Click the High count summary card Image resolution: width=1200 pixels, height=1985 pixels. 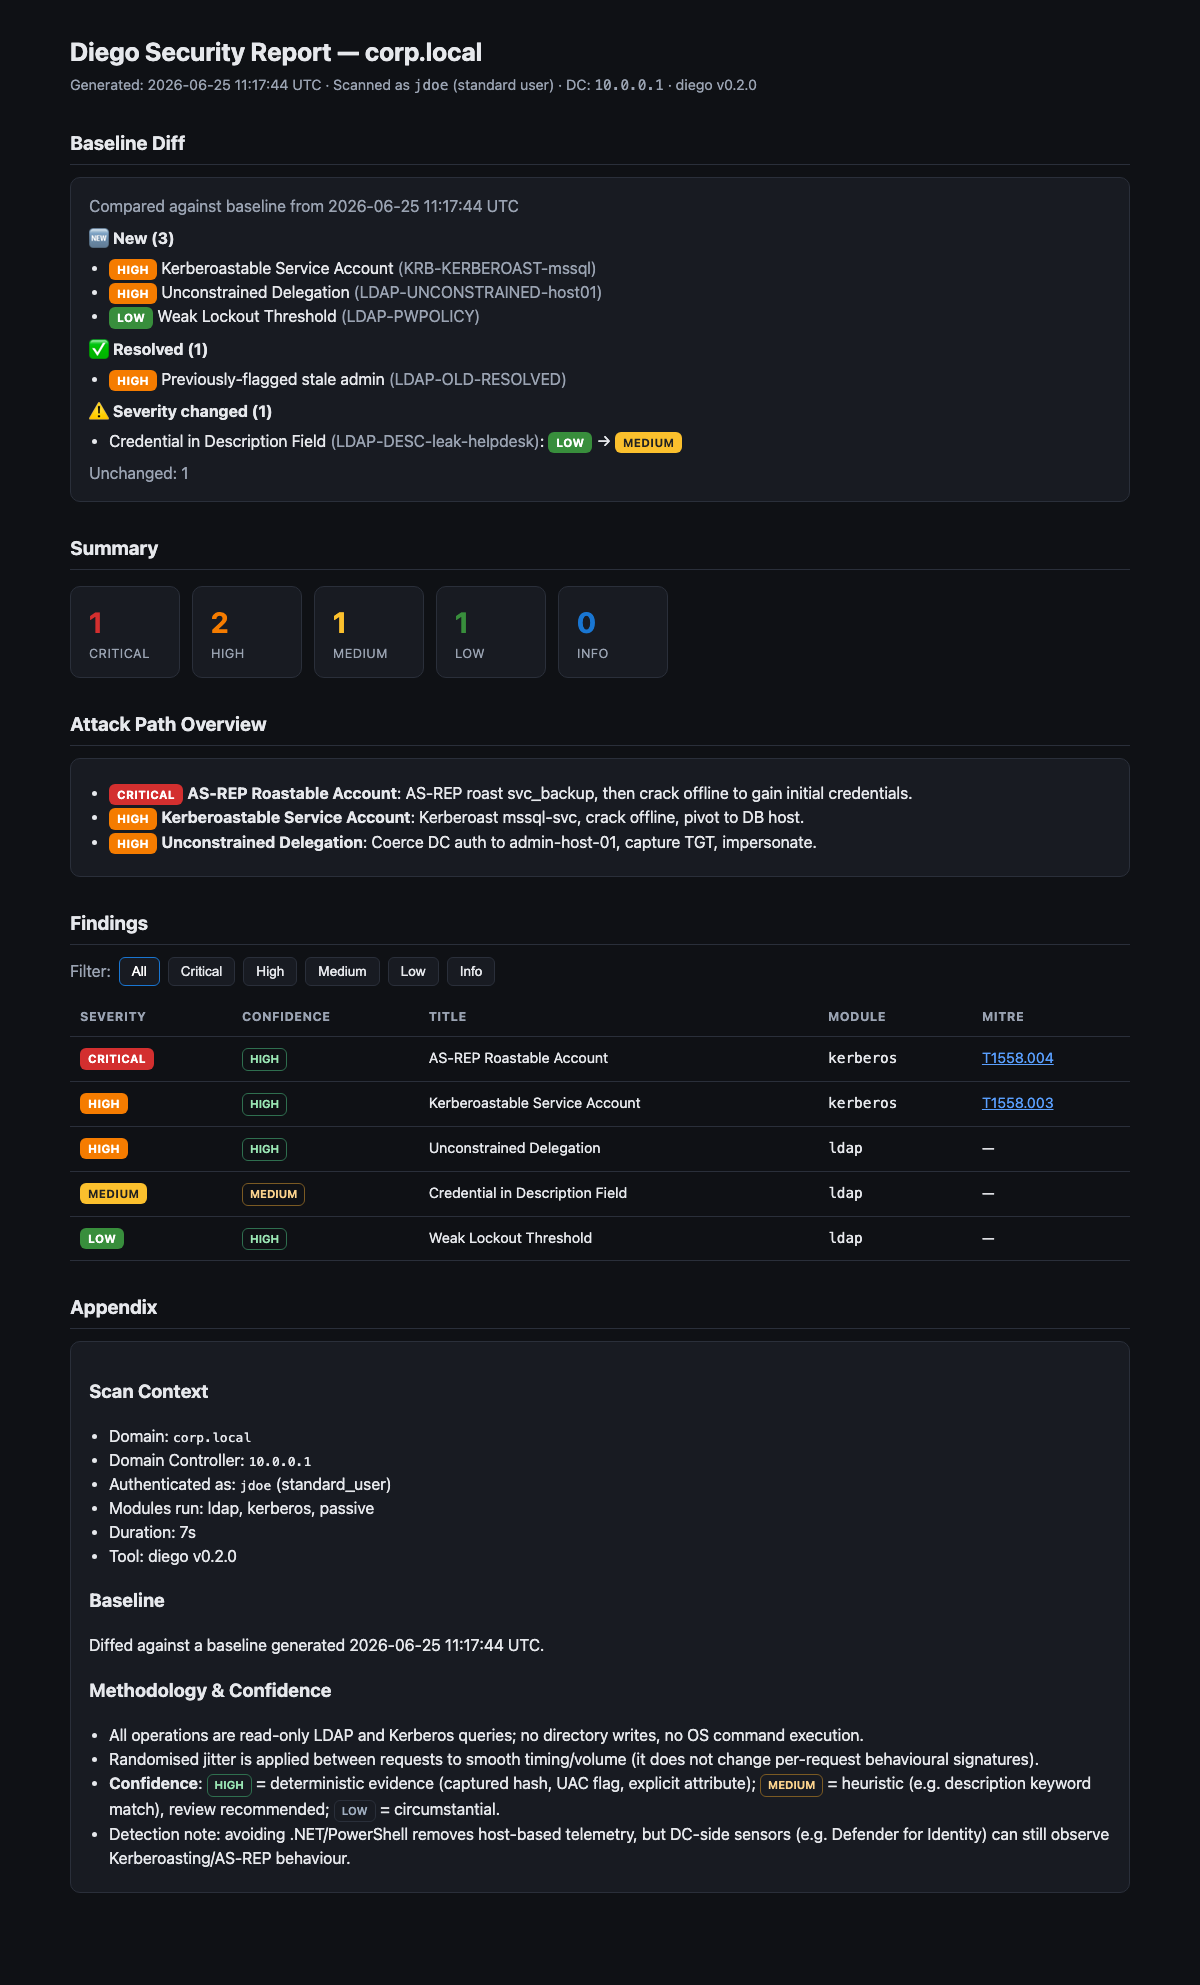point(247,632)
